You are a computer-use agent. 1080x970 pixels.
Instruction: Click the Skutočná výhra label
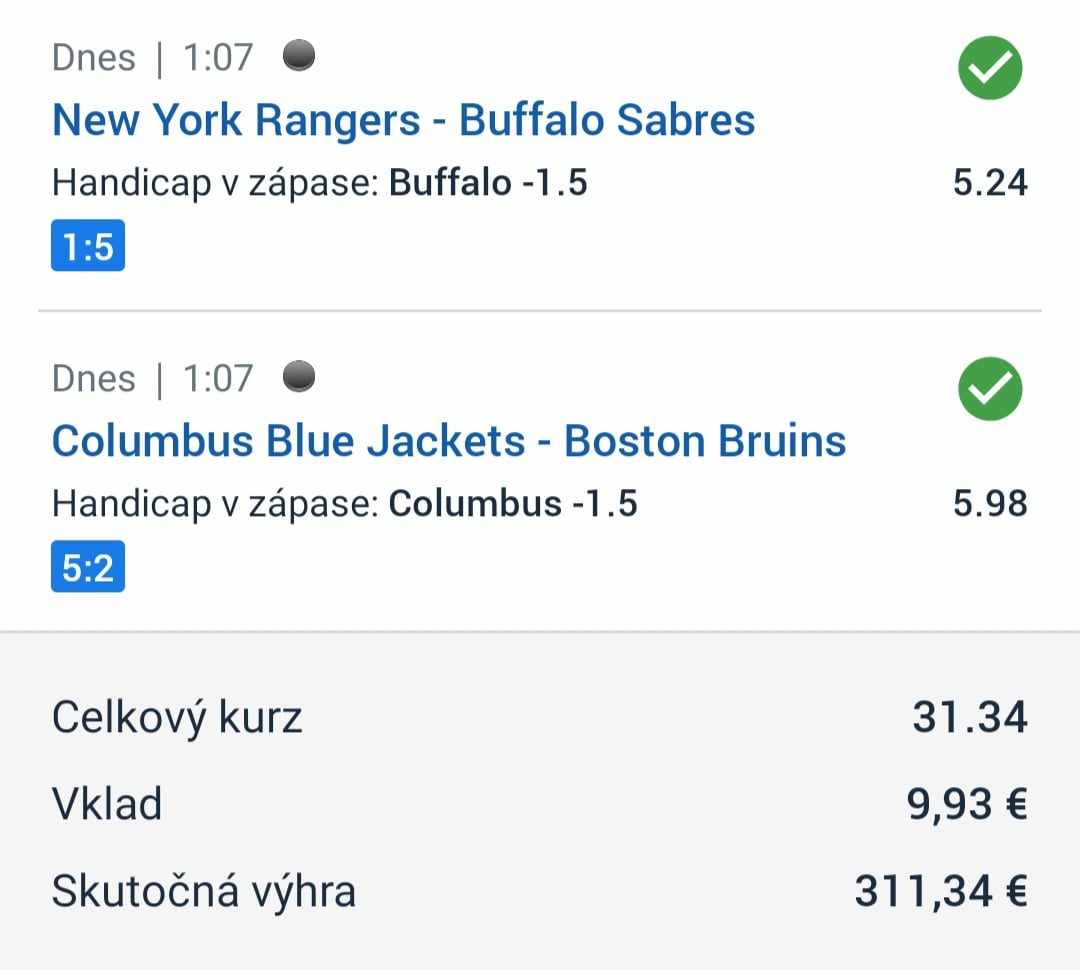tap(204, 891)
